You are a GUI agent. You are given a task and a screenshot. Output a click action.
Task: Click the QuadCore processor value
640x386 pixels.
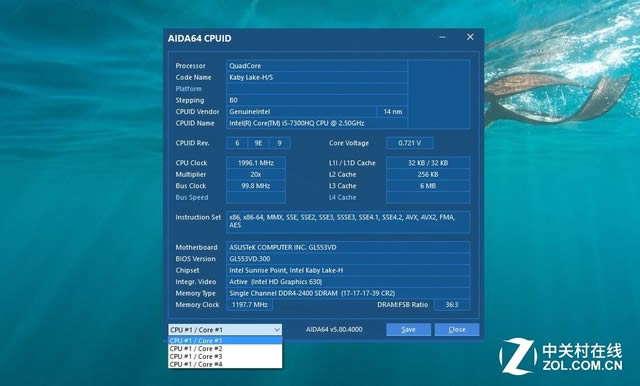(317, 66)
